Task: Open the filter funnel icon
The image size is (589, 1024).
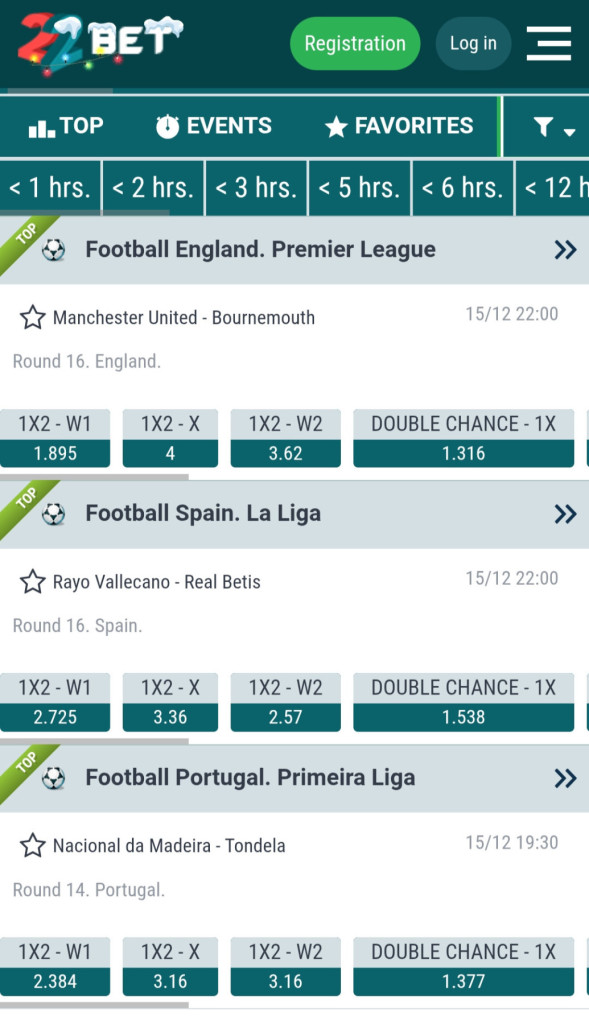Action: 543,126
